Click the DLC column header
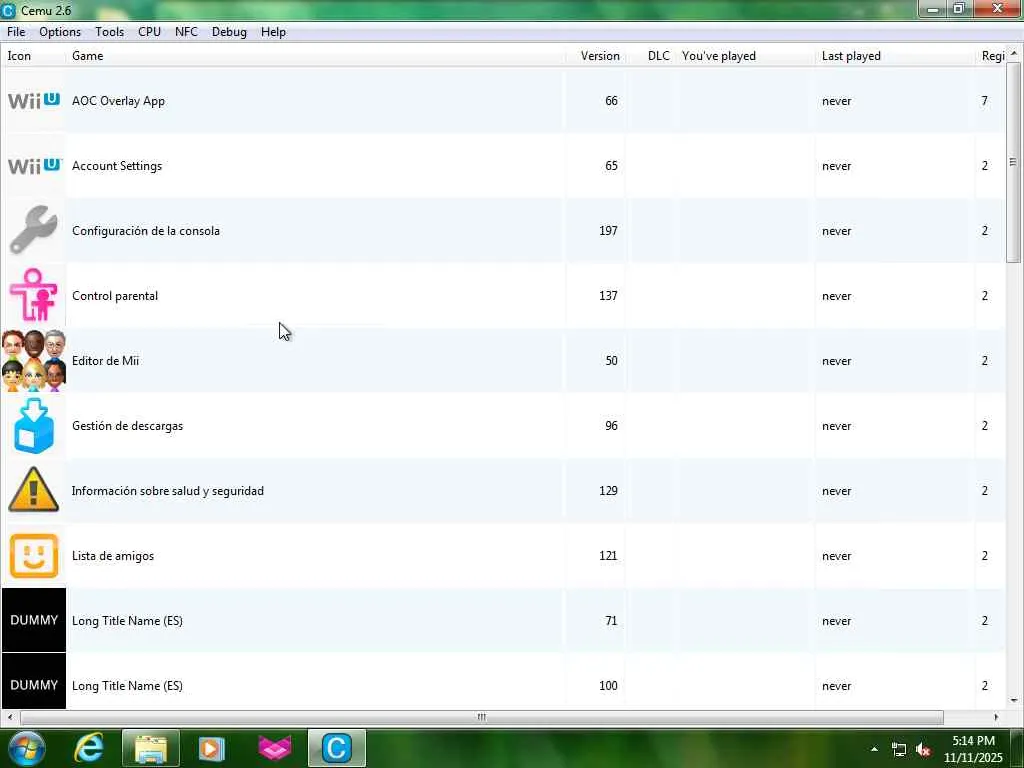The height and width of the screenshot is (768, 1024). 650,56
